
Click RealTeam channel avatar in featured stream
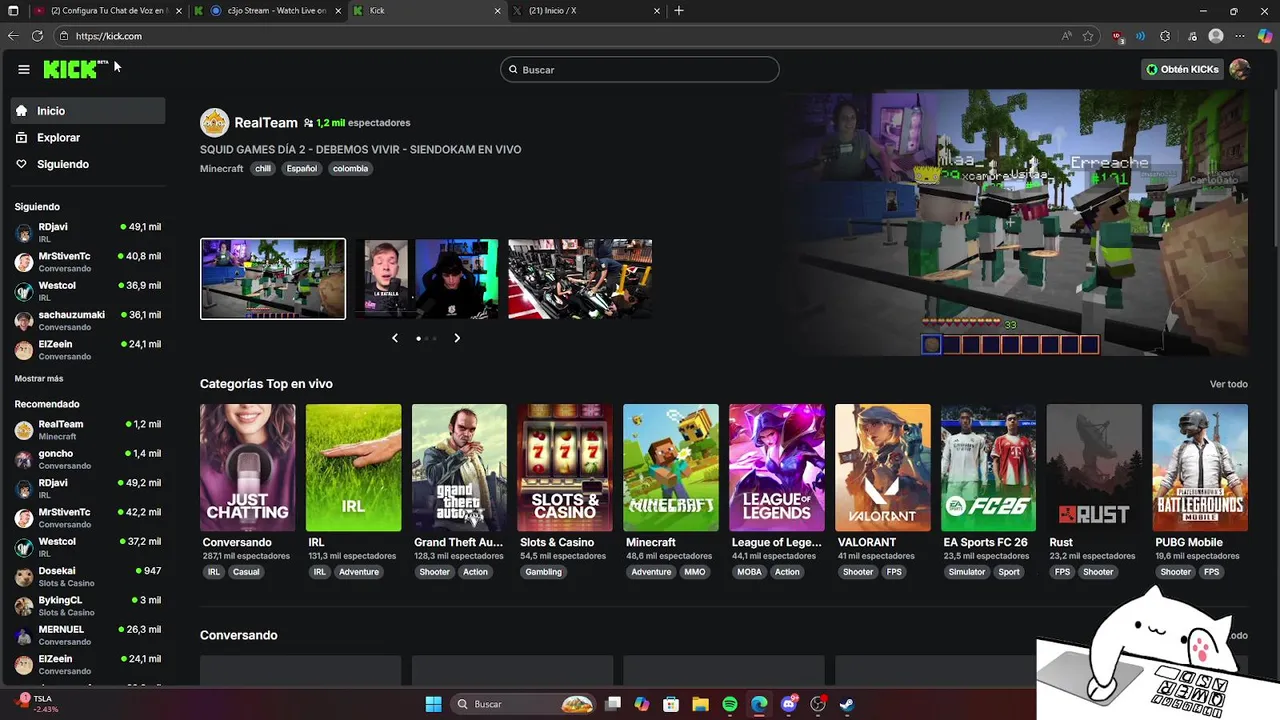(214, 123)
